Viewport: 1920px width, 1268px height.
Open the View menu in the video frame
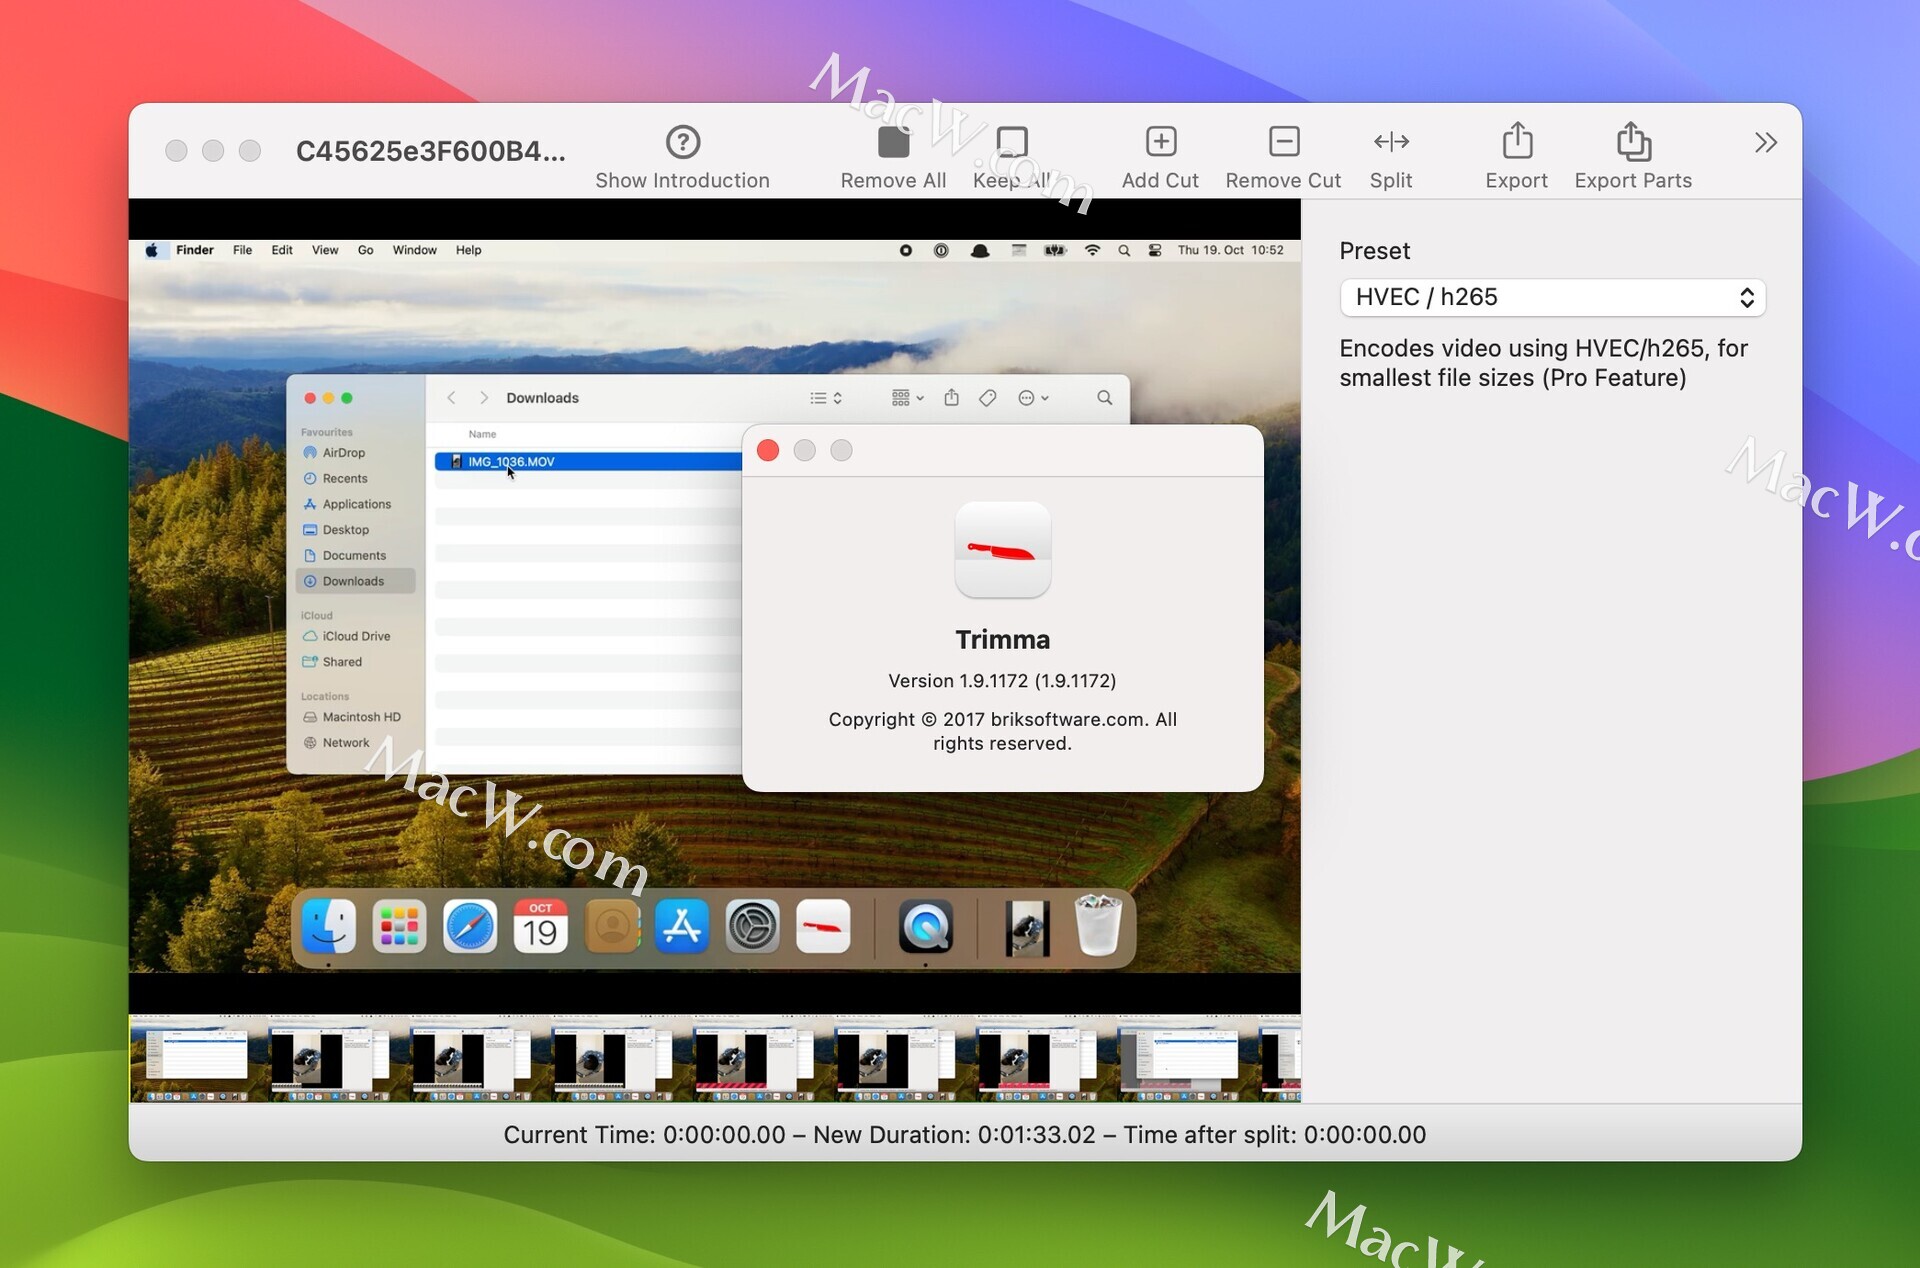tap(325, 250)
